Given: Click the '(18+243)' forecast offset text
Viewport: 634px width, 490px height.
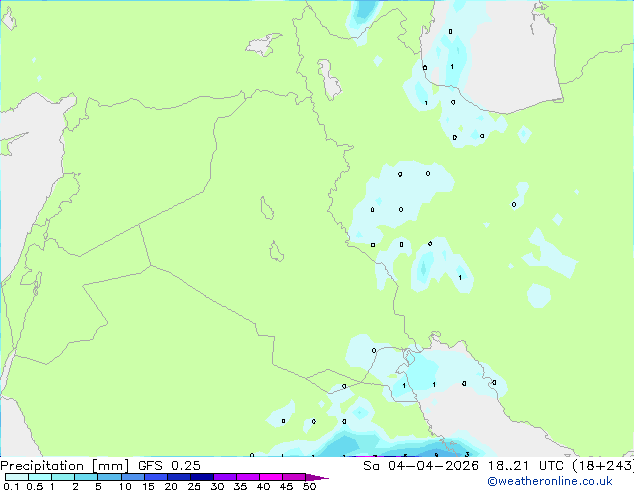Looking at the screenshot, I should tap(603, 466).
